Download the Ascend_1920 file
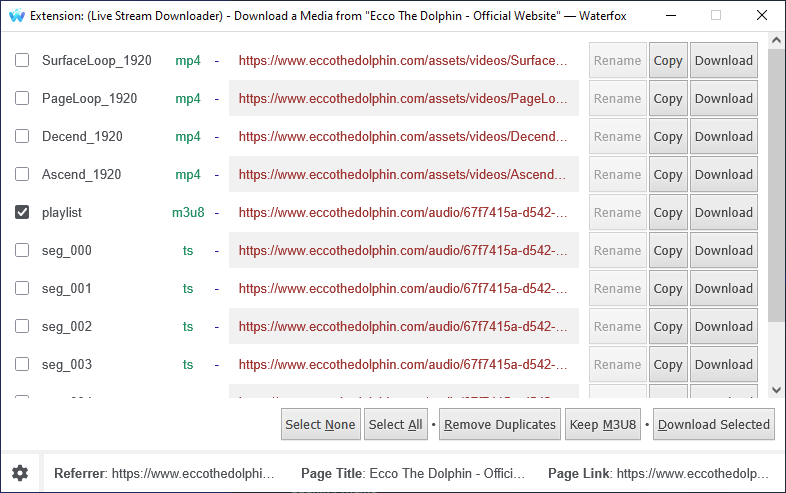 coord(723,175)
